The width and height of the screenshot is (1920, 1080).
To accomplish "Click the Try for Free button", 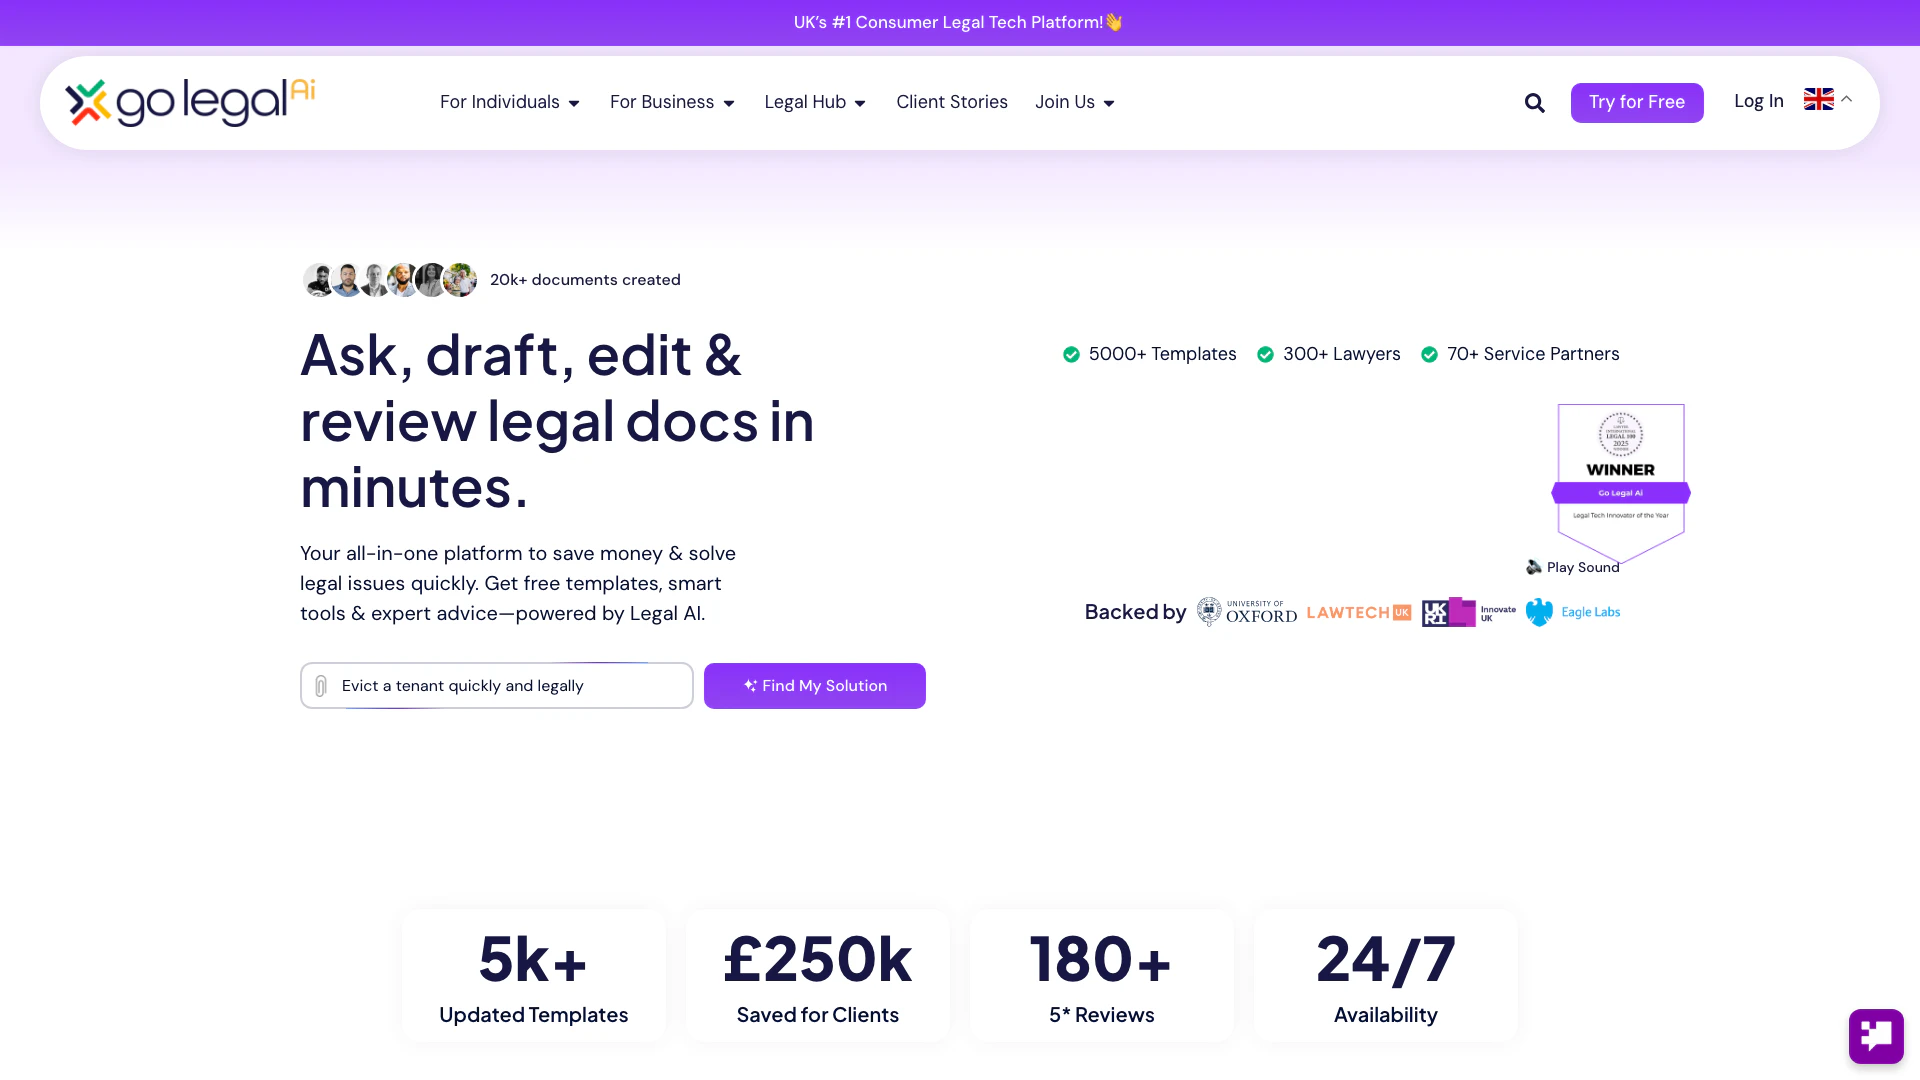I will [x=1636, y=102].
